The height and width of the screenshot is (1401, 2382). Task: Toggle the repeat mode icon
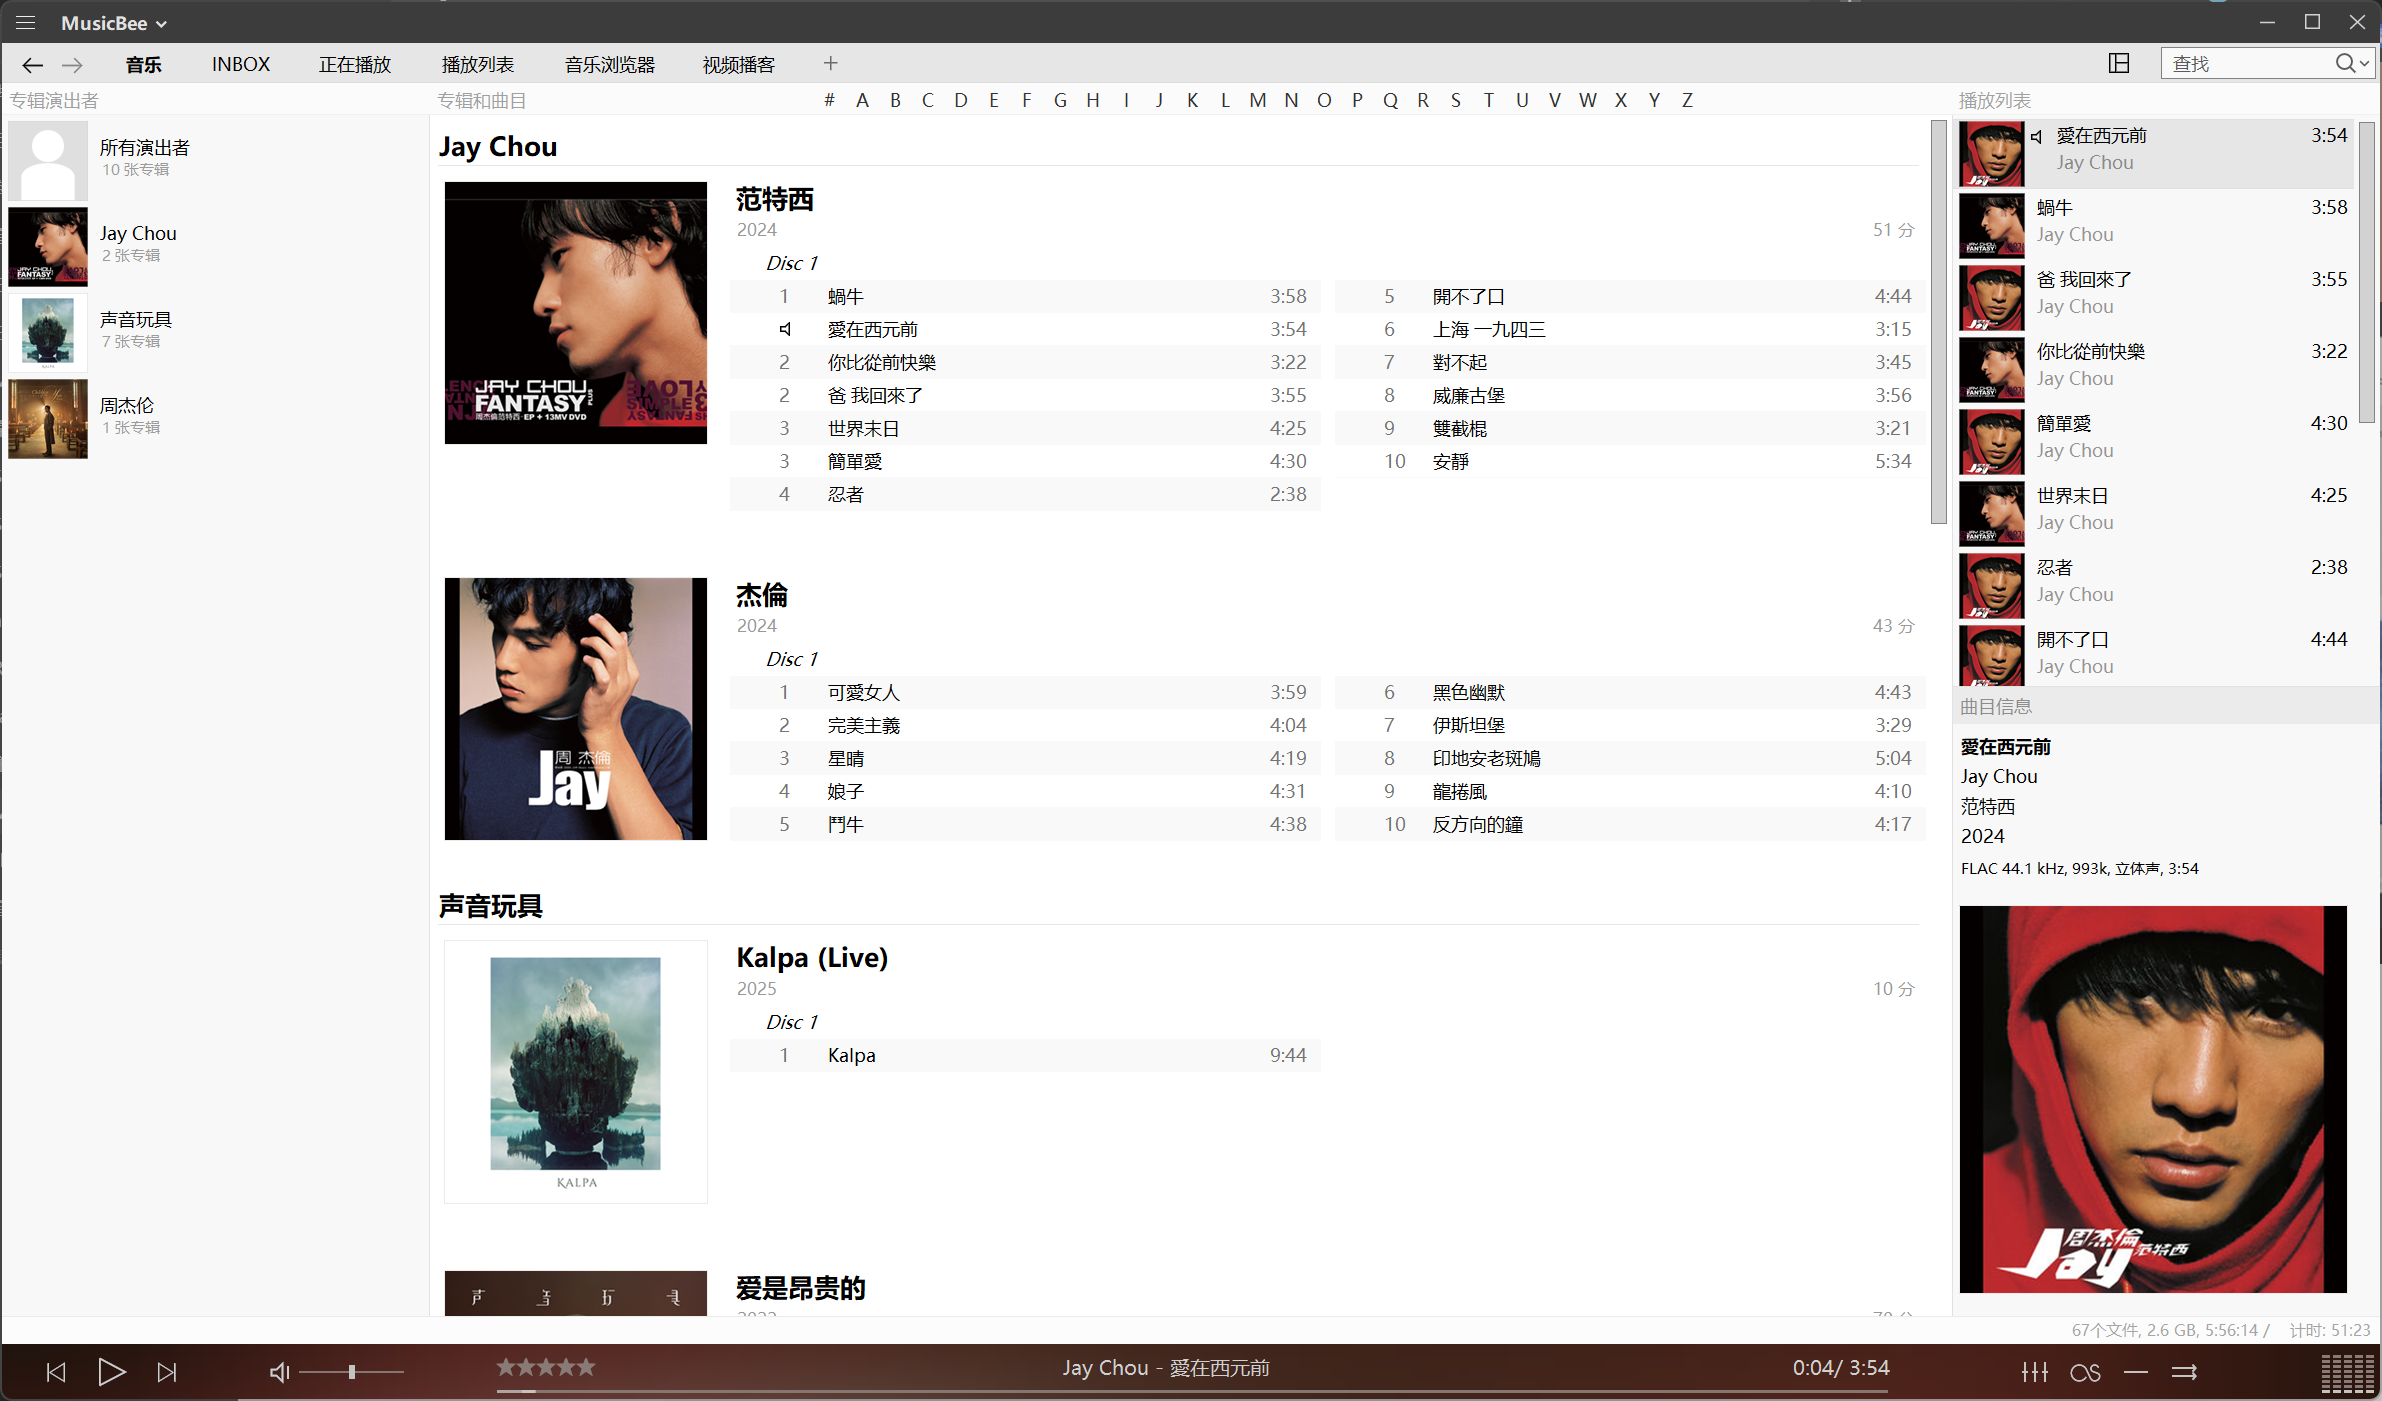(x=2136, y=1372)
